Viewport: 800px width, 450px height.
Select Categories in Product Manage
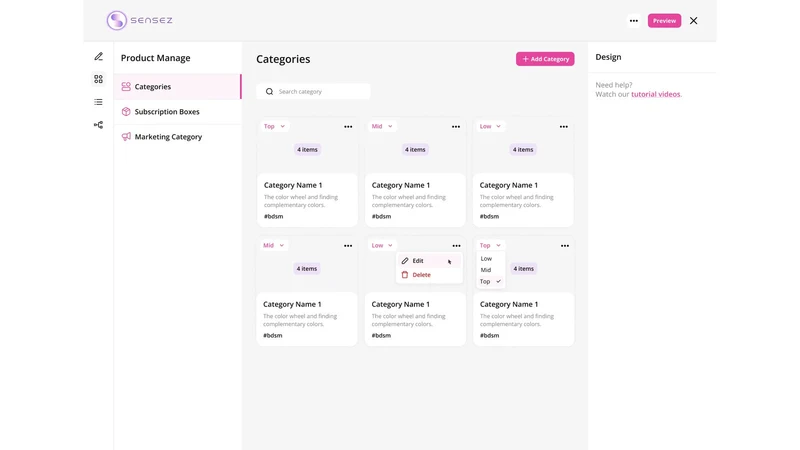[x=178, y=87]
